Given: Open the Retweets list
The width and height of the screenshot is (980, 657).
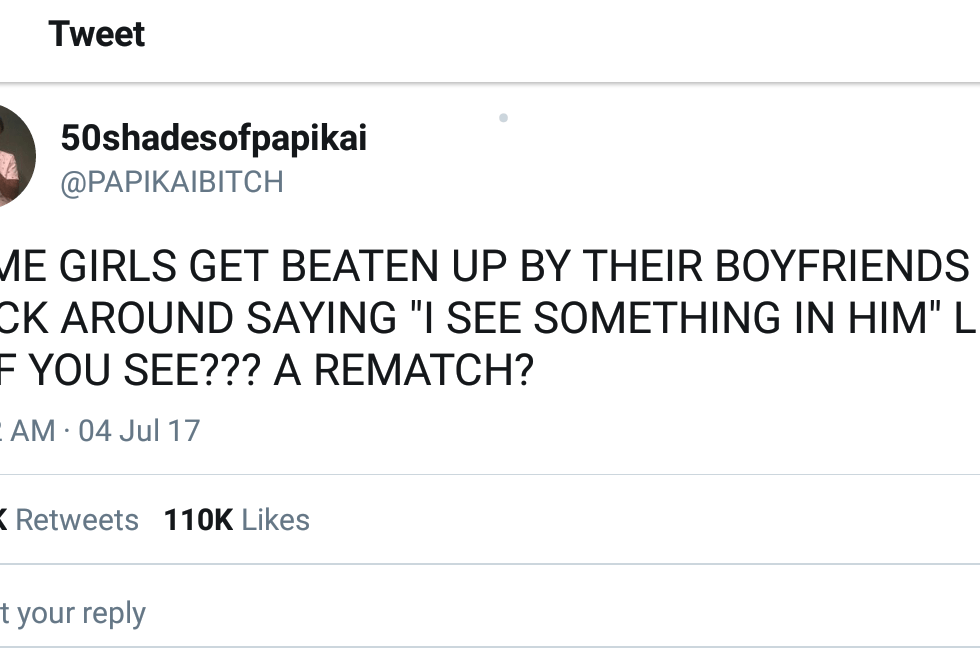Looking at the screenshot, I should 76,520.
